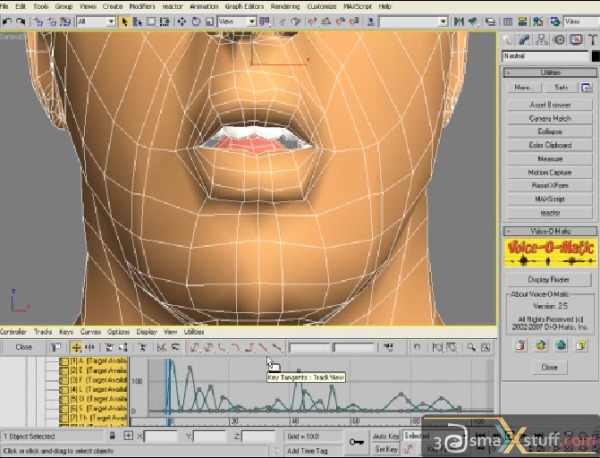Open the Modifiers menu
This screenshot has width=600, height=458.
[142, 7]
